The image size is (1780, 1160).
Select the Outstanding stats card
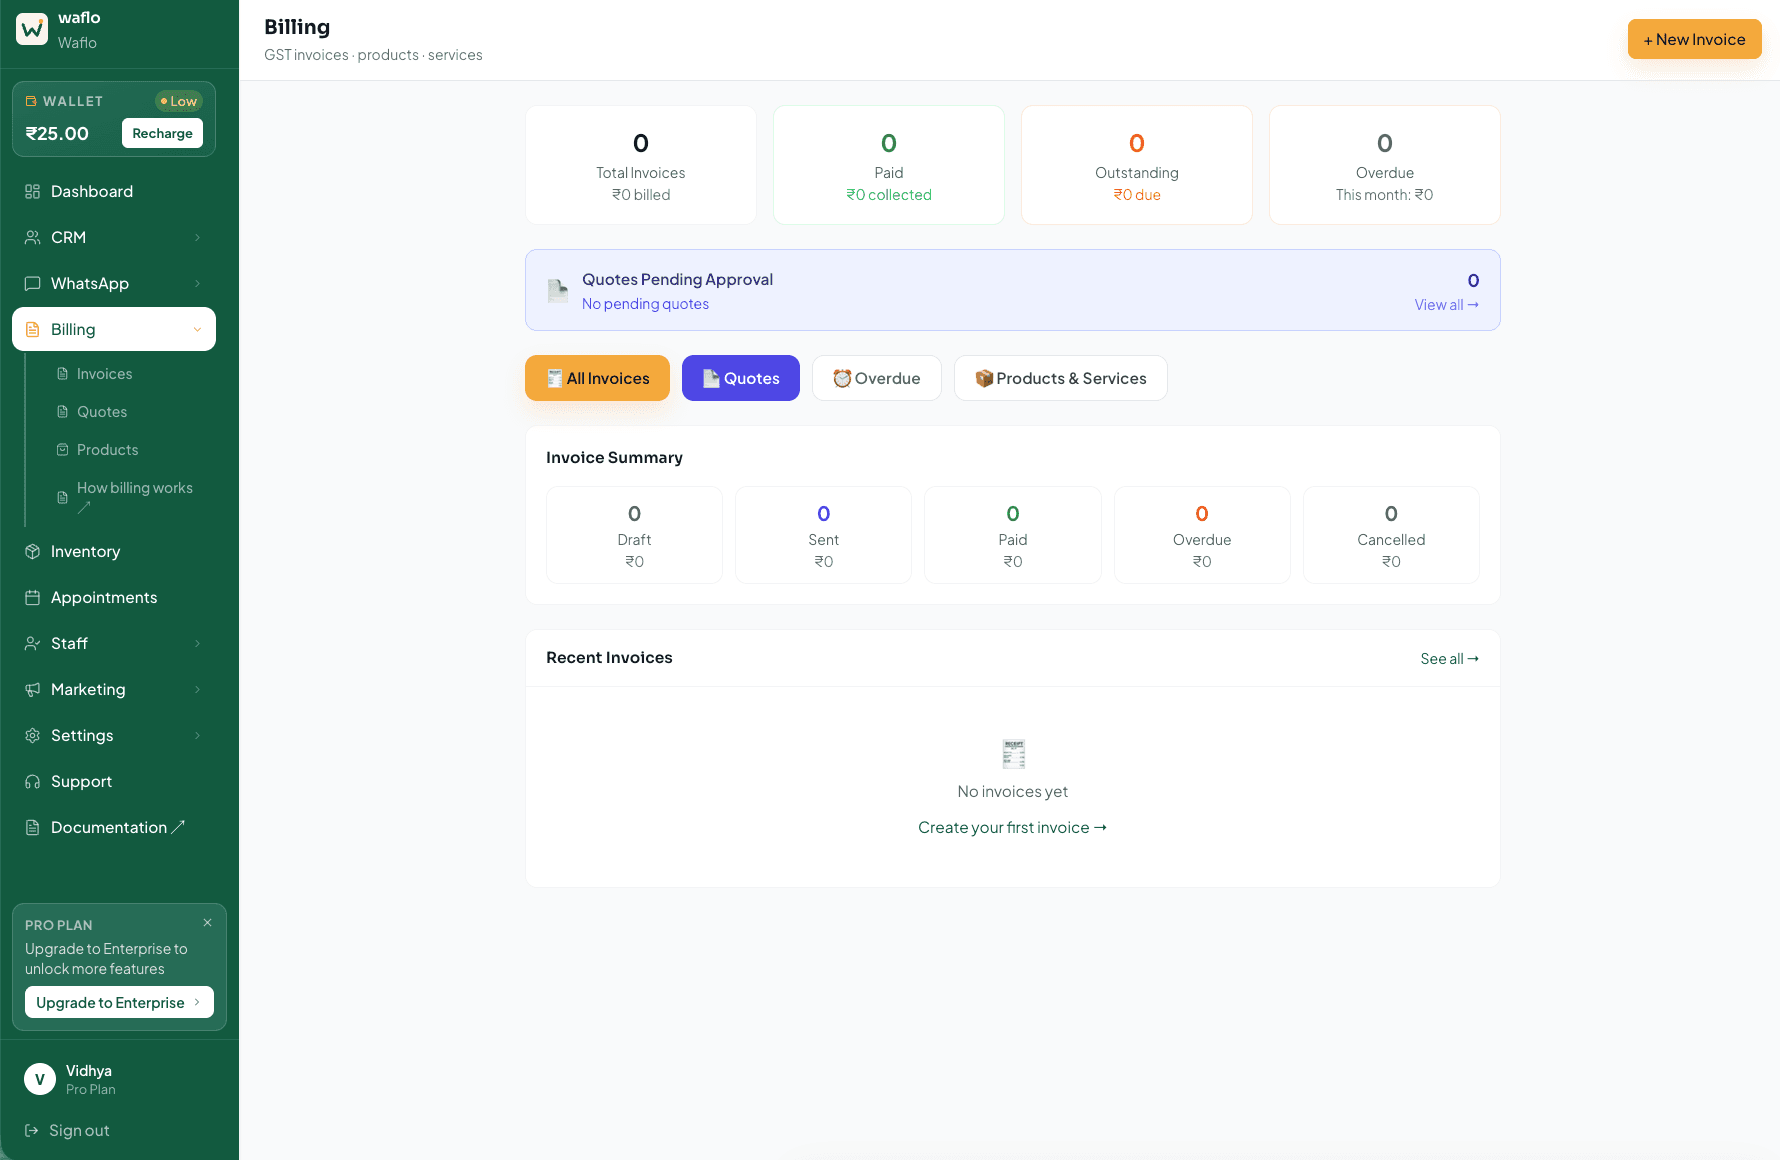pos(1137,165)
